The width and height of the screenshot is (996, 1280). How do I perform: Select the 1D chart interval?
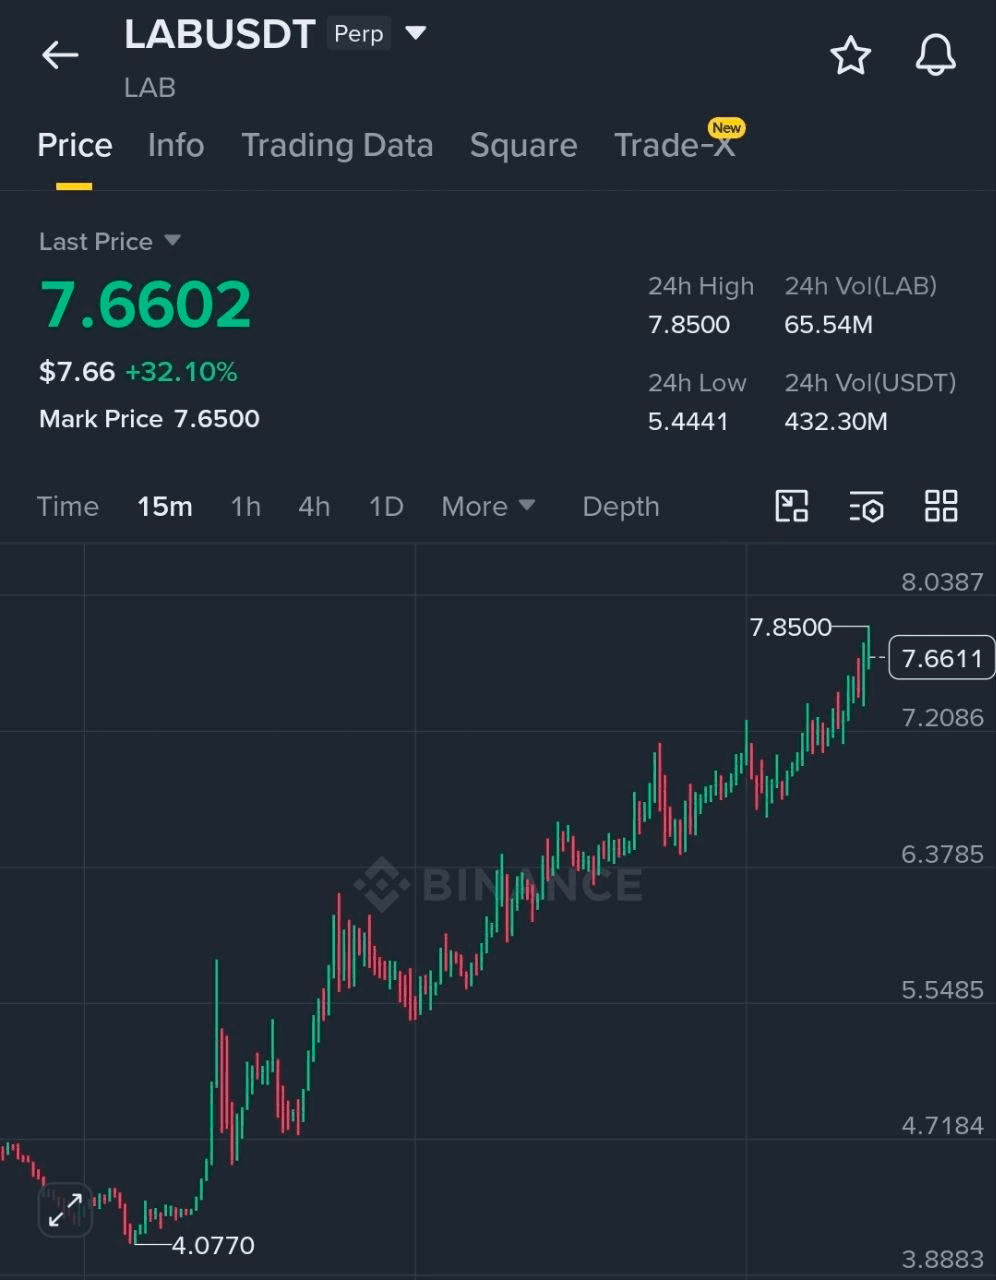pos(386,506)
